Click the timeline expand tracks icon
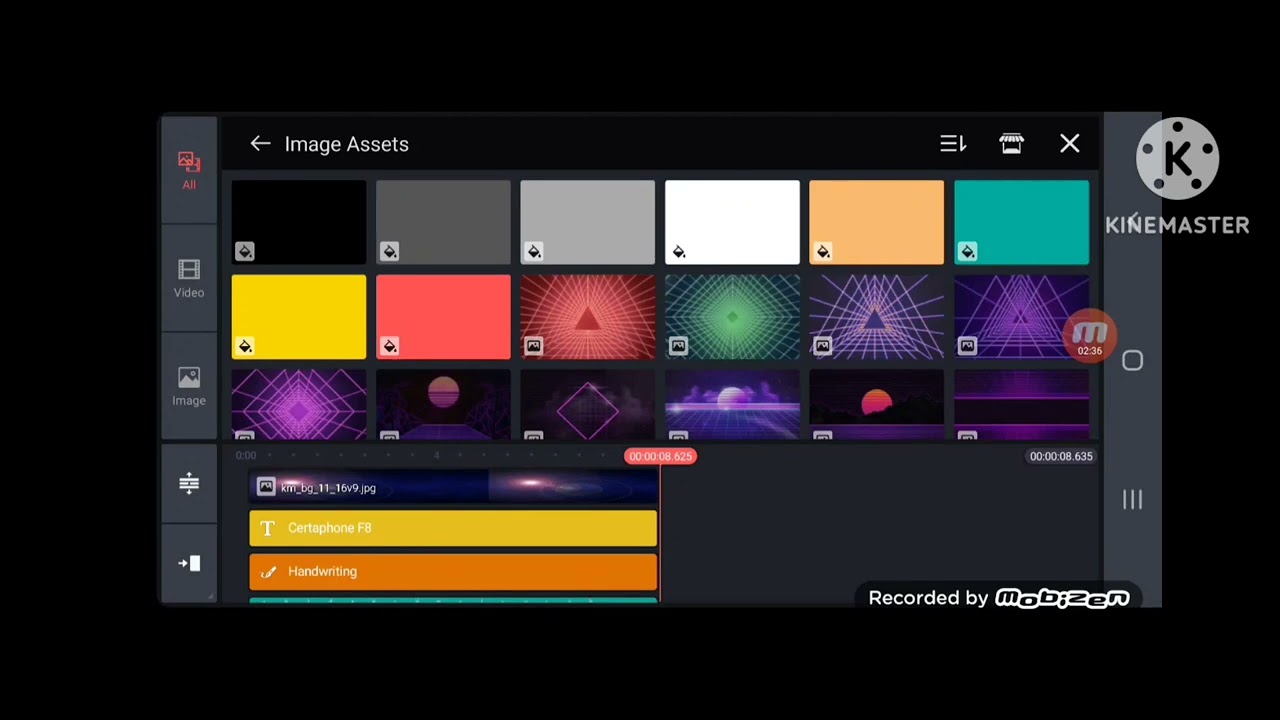The image size is (1280, 720). tap(189, 484)
